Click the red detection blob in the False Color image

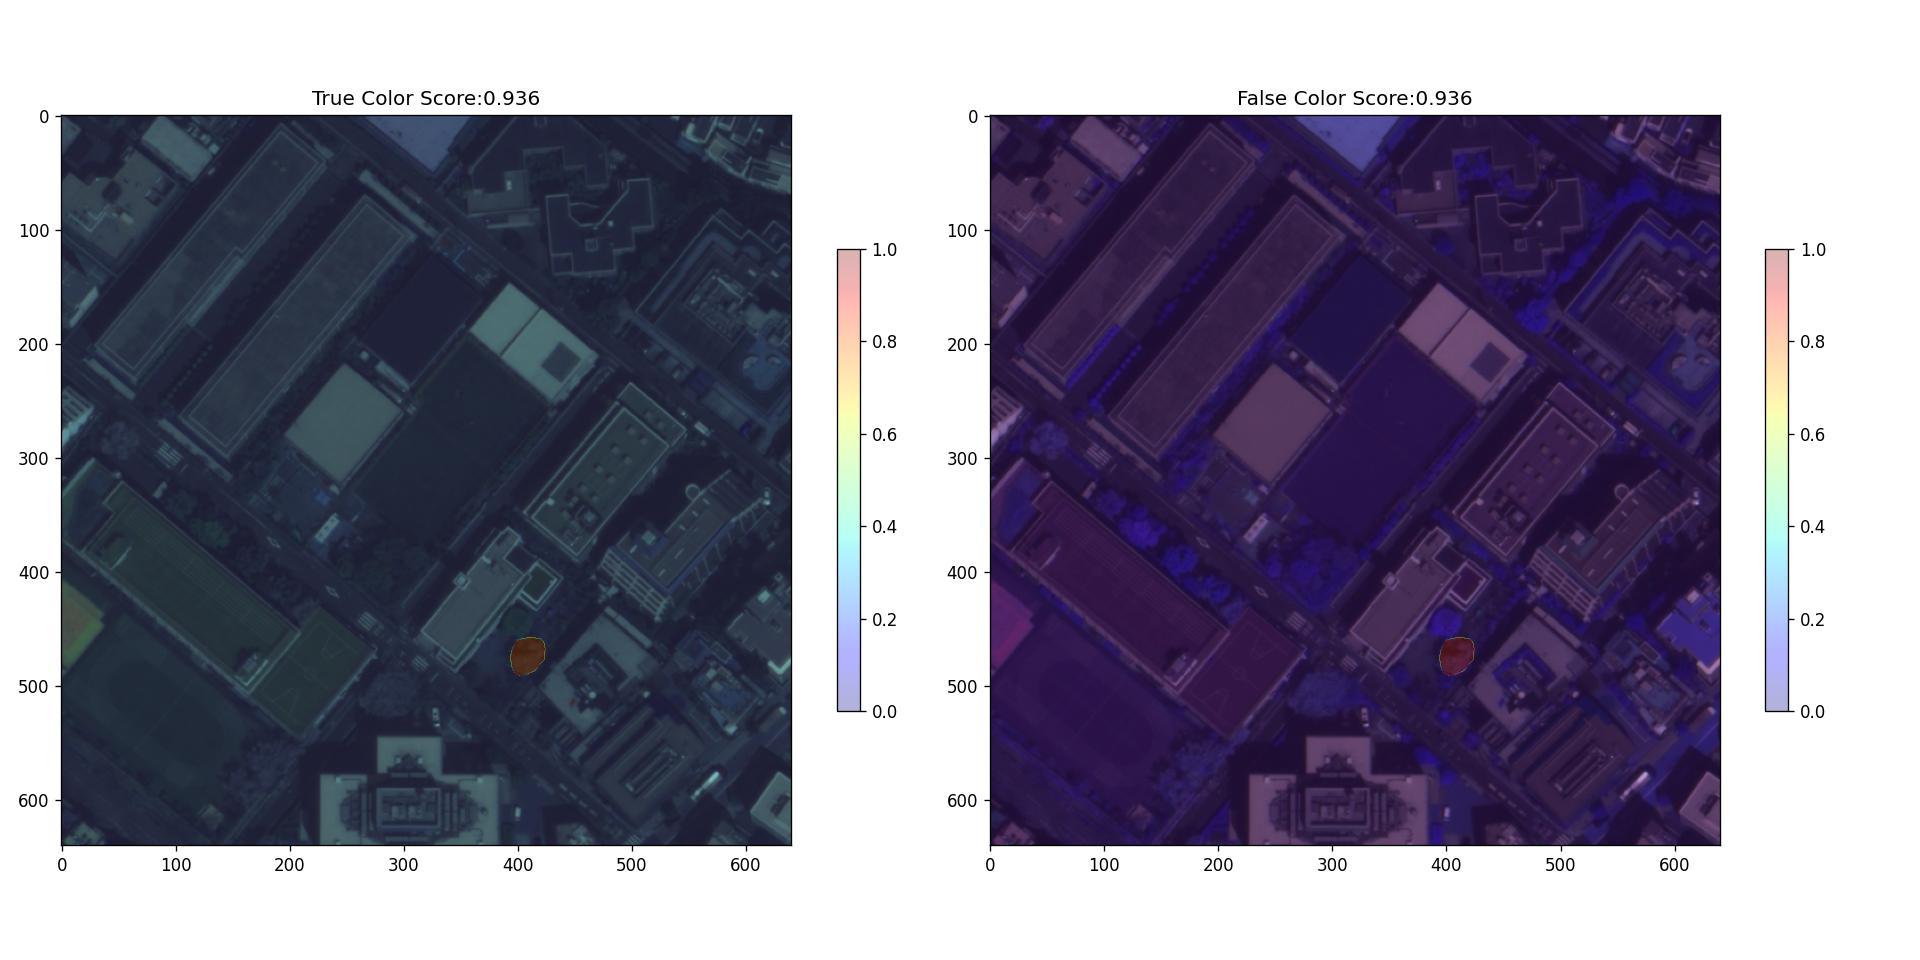pos(1456,656)
